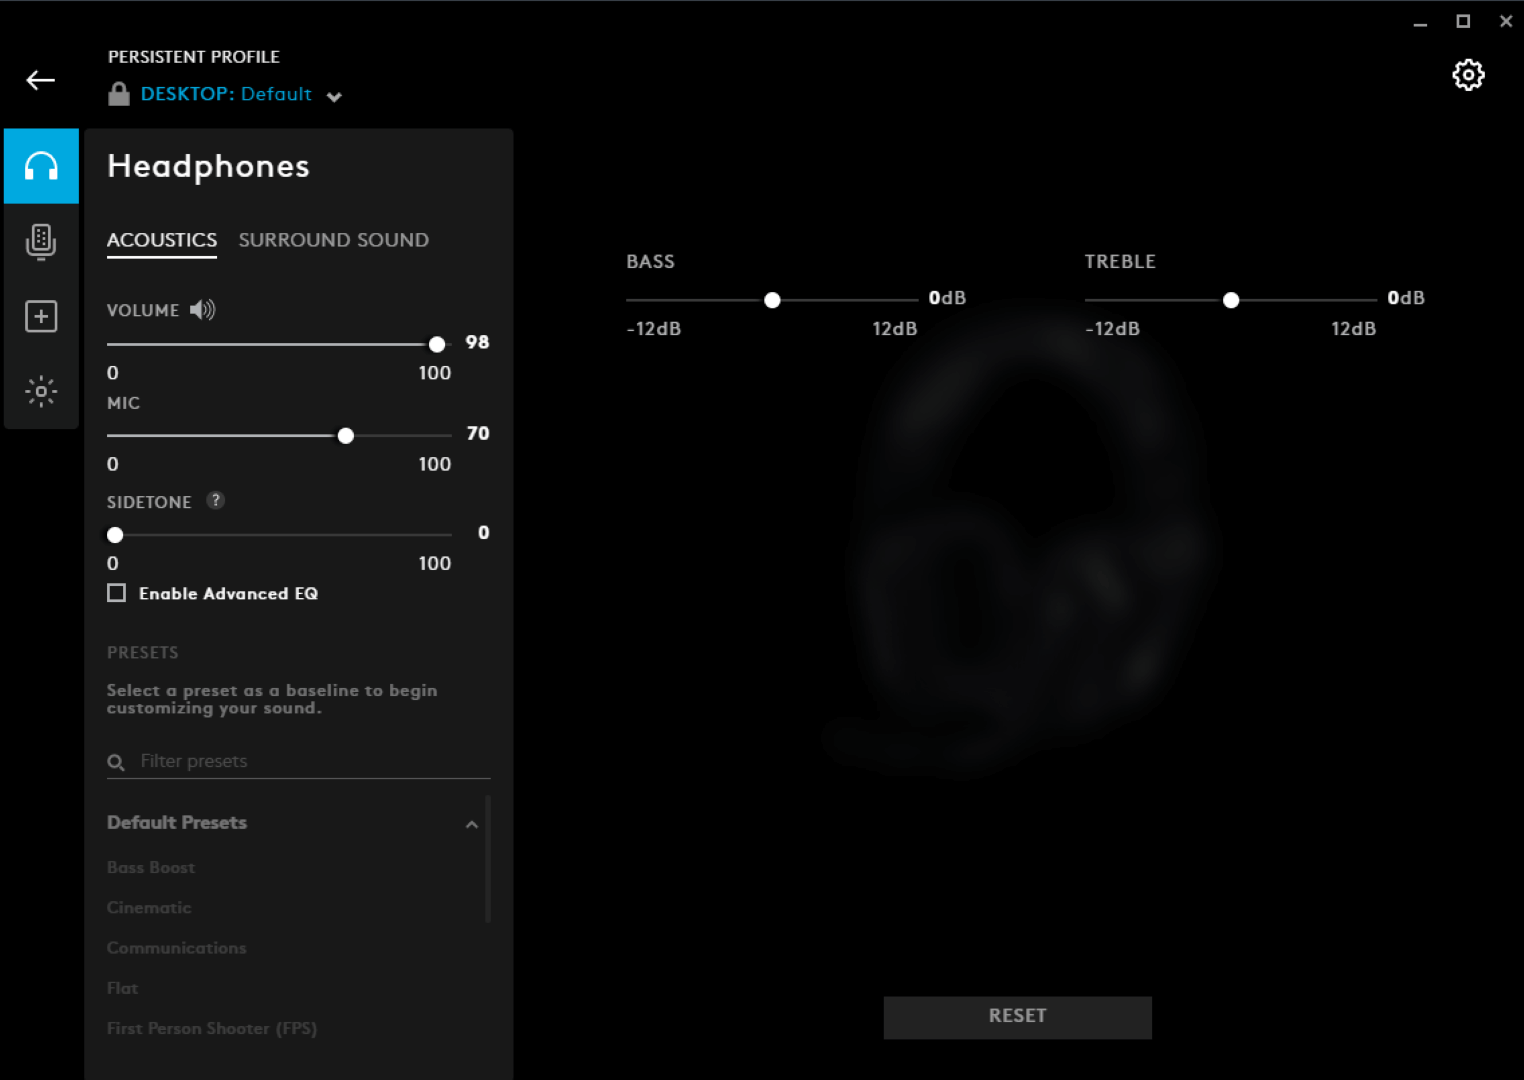
Task: Collapse the Default Presets section
Action: click(472, 824)
